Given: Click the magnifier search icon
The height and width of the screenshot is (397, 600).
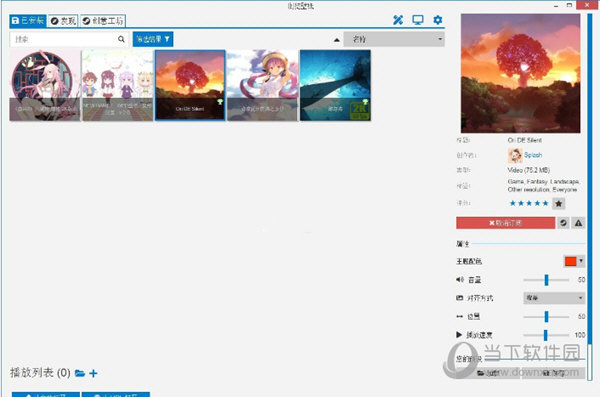Looking at the screenshot, I should 121,39.
